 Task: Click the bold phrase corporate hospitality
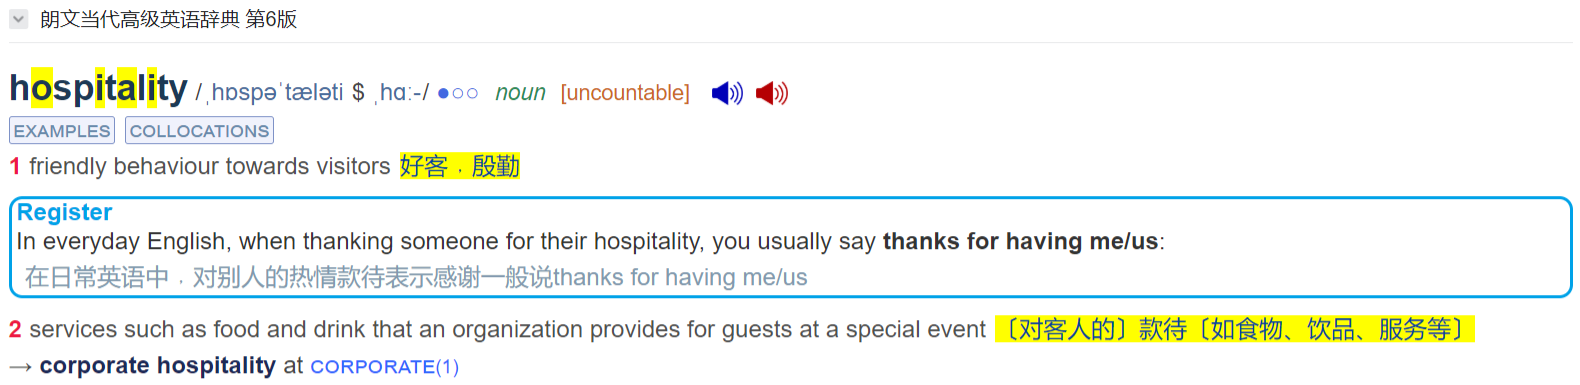(157, 366)
